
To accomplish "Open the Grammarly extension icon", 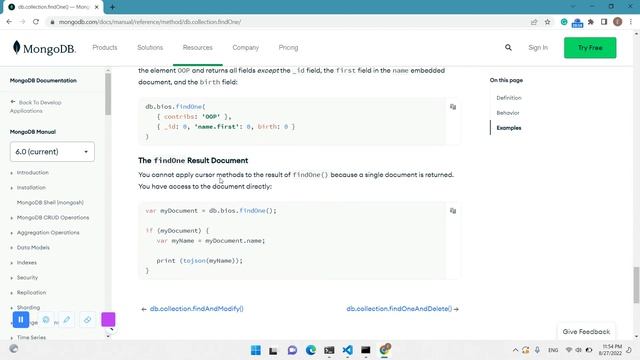I will 564,22.
